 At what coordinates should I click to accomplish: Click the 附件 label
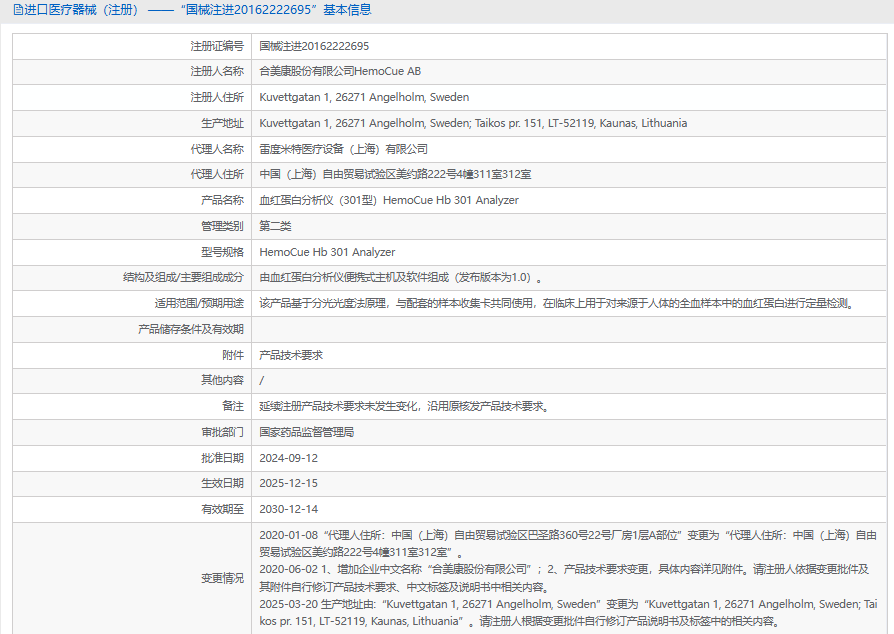point(233,355)
